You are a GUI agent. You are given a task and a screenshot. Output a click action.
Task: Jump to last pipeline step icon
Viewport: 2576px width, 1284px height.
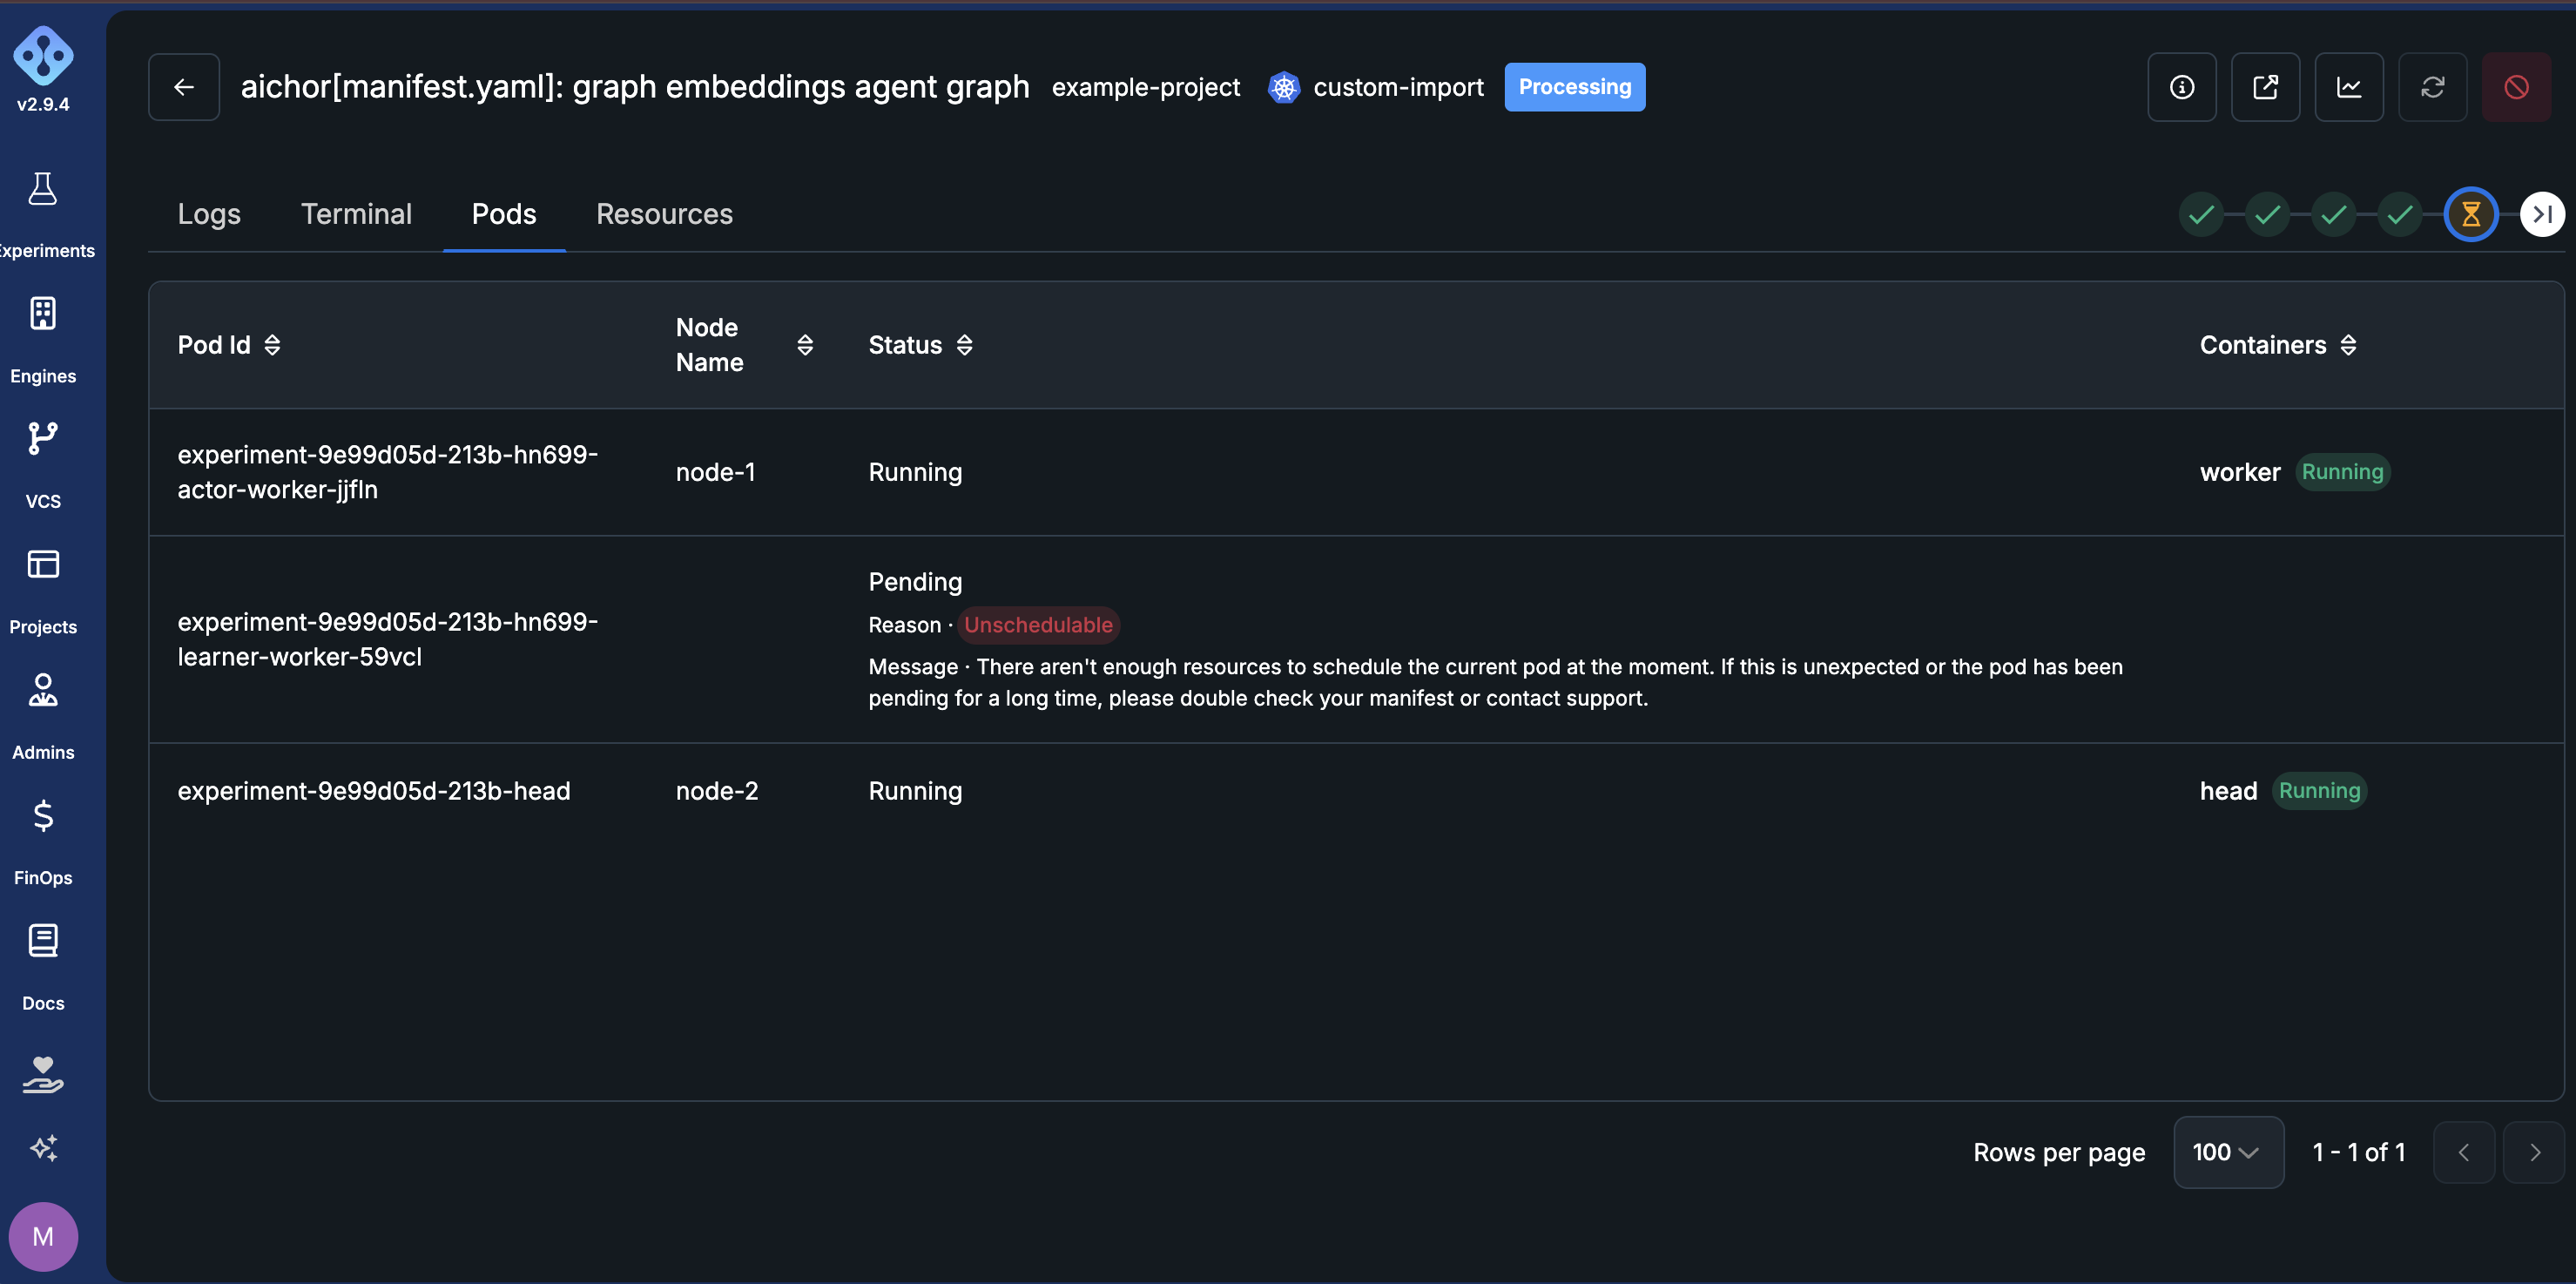(x=2542, y=214)
